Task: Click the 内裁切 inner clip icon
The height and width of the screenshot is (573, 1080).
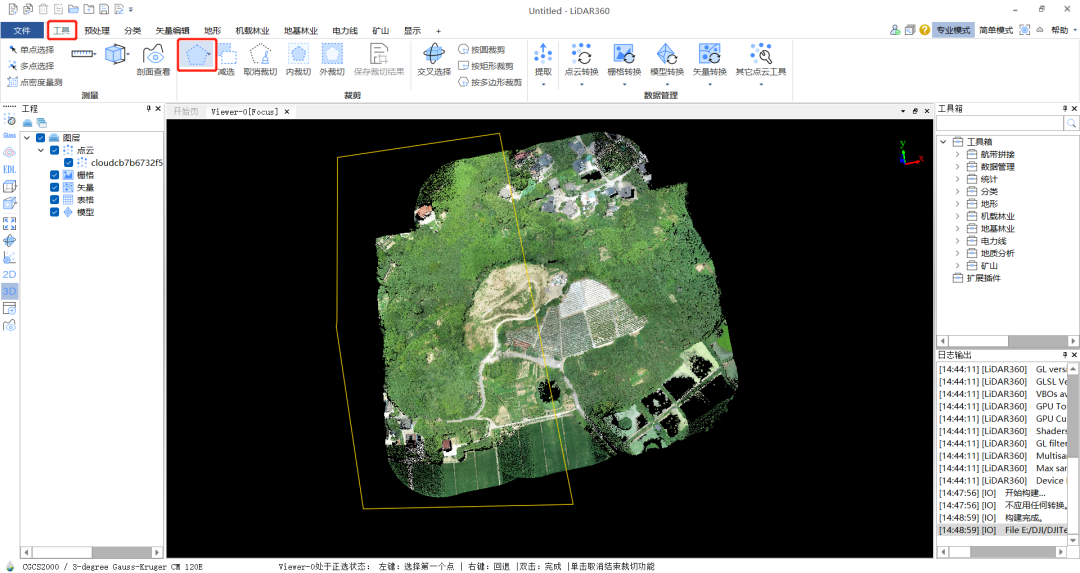Action: tap(298, 60)
